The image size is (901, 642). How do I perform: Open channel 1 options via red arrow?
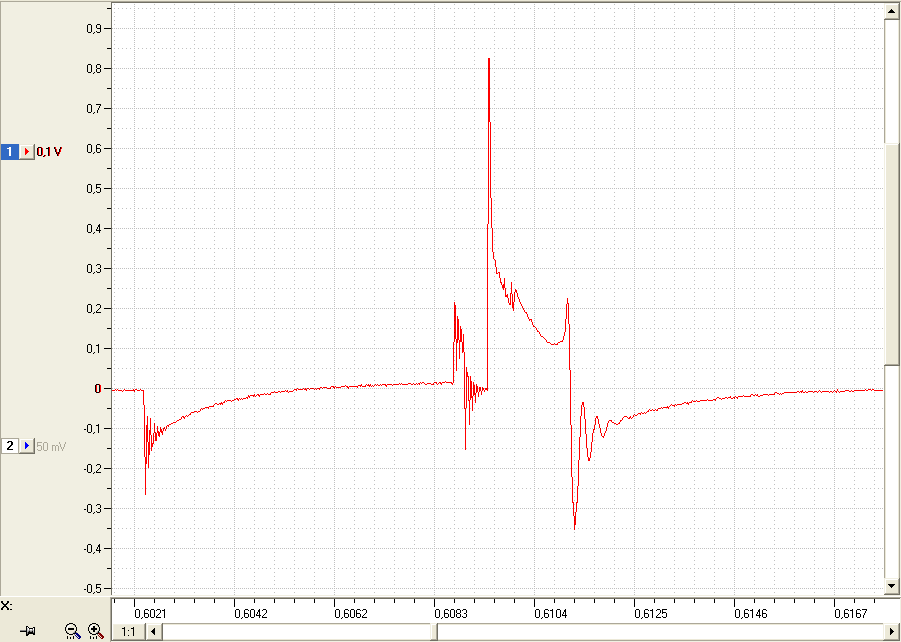(27, 152)
